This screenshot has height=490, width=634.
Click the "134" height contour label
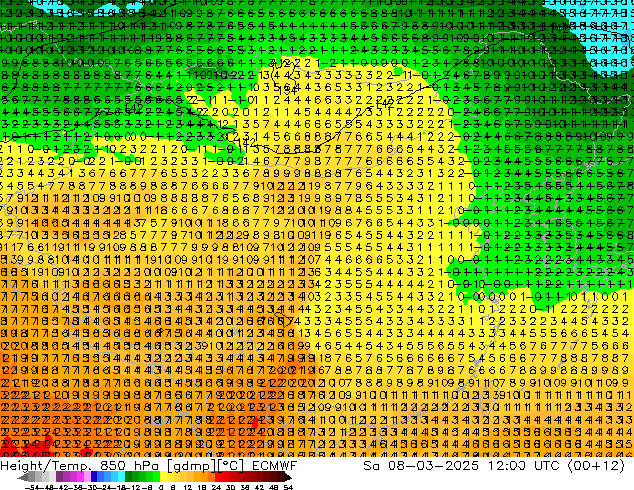coord(288,90)
